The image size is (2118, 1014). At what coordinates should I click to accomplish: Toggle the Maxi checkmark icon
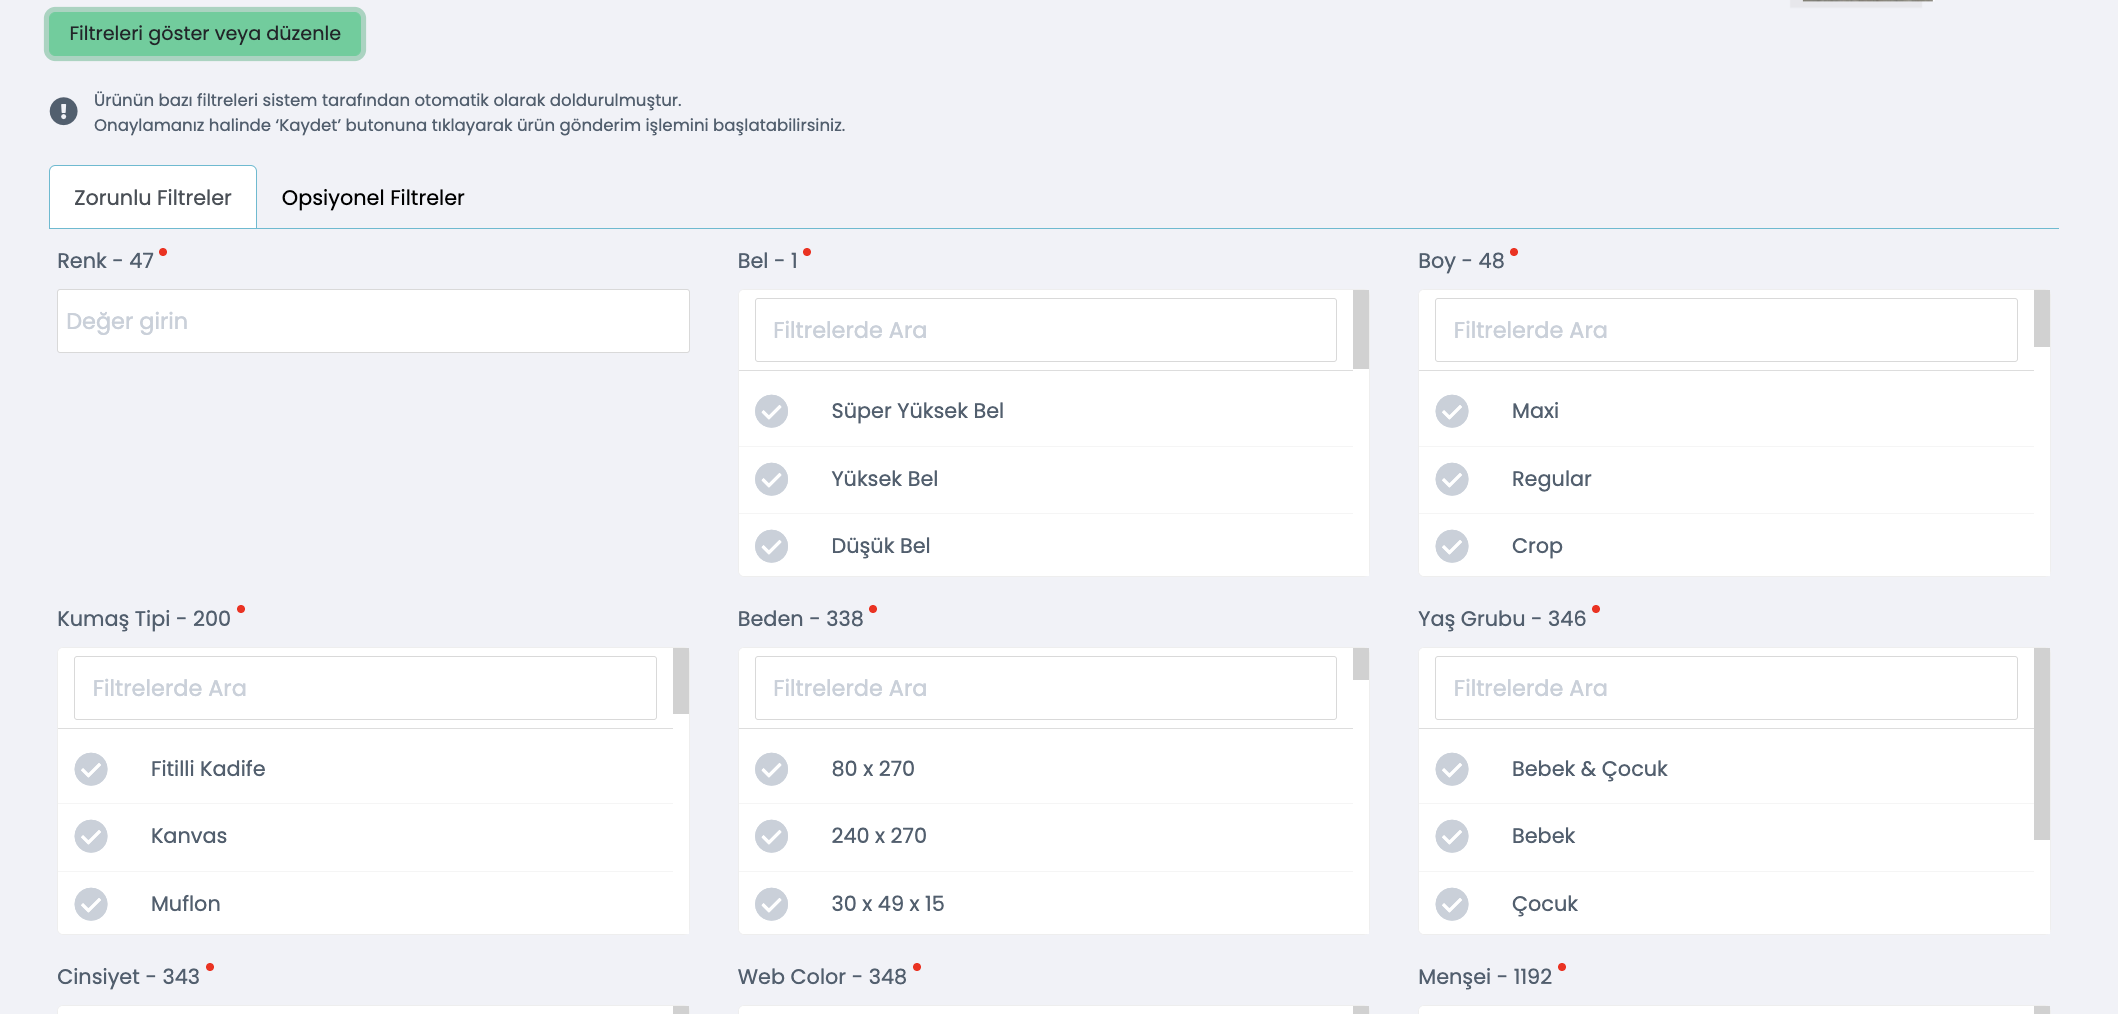(1452, 411)
